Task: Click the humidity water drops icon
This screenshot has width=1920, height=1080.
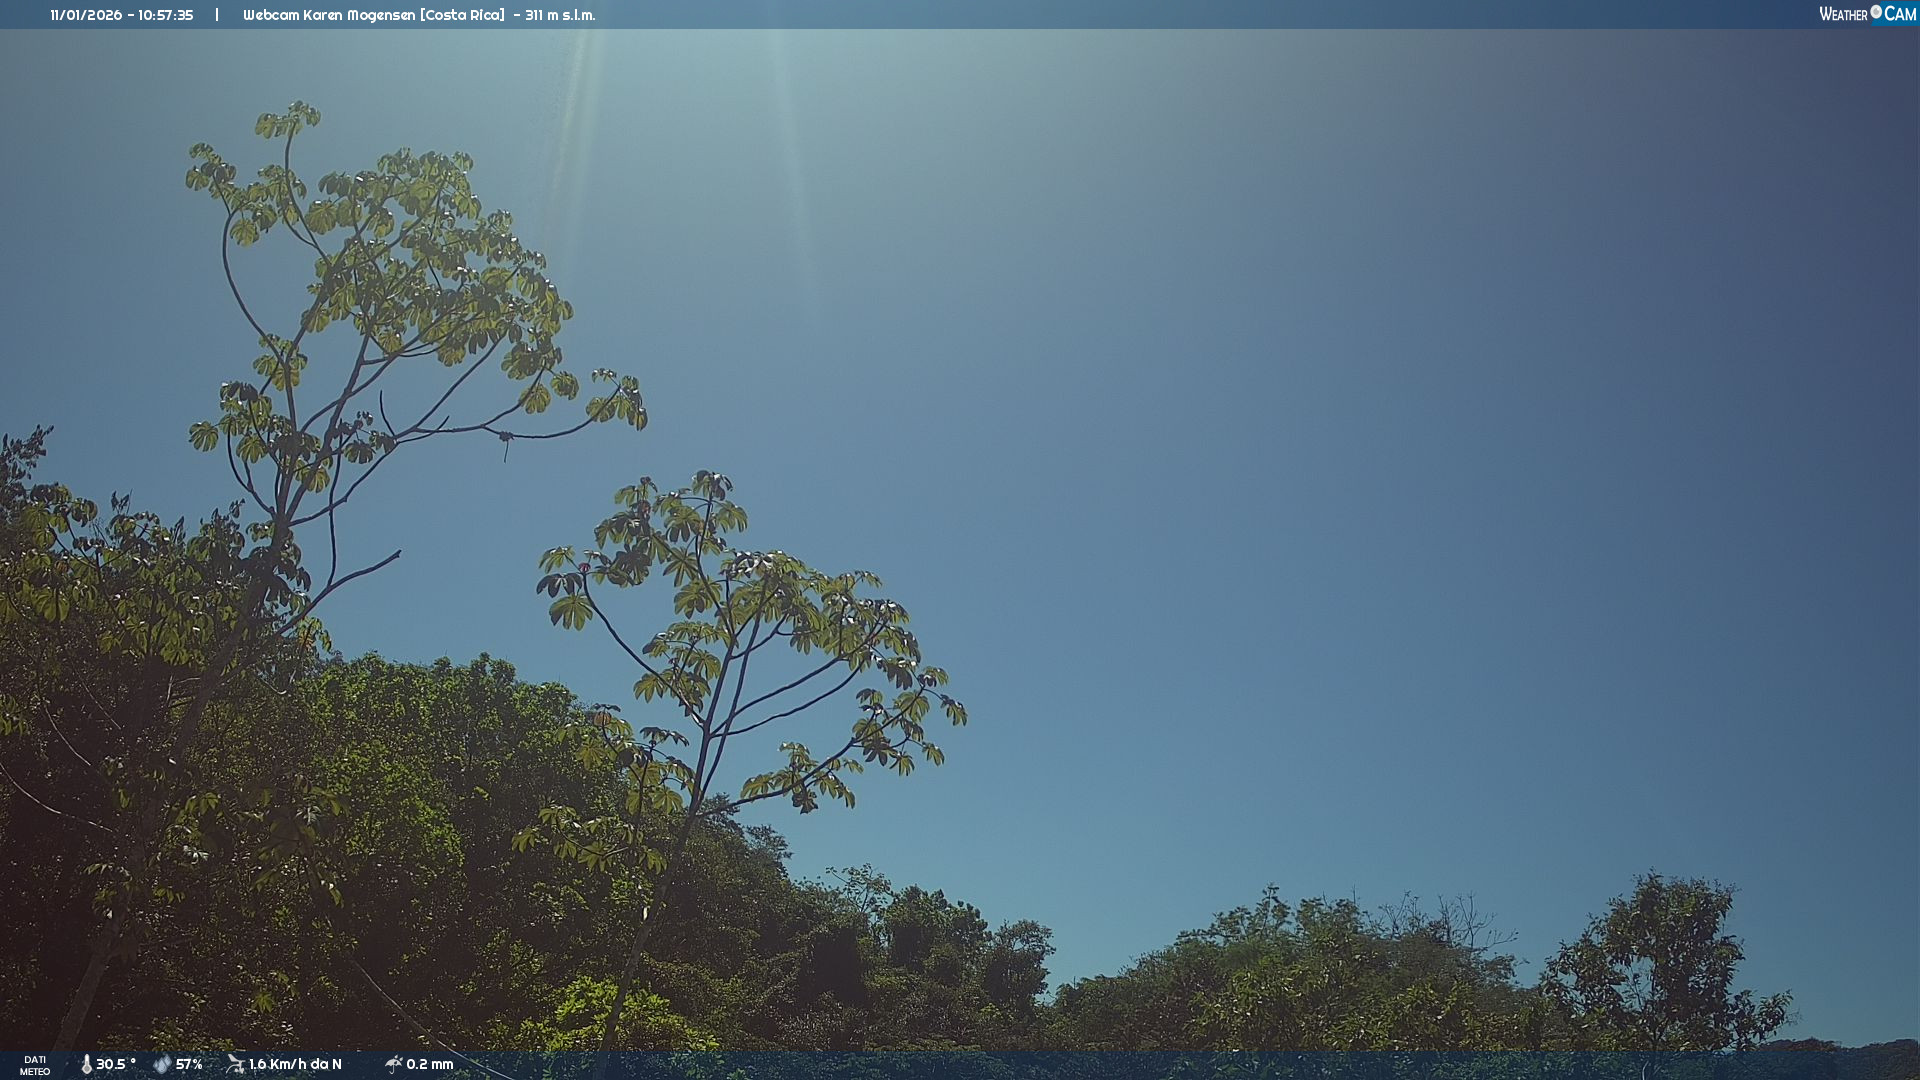Action: click(162, 1064)
